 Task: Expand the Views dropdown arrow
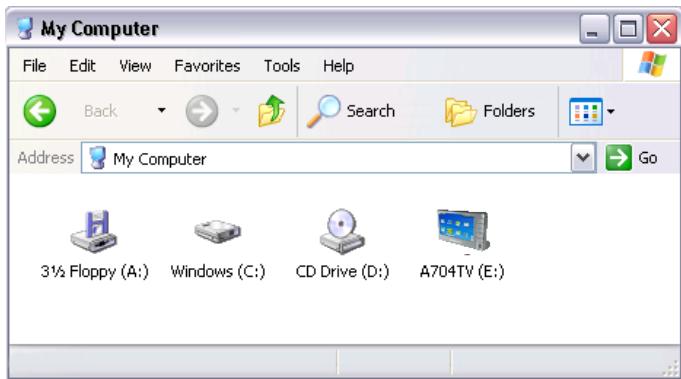coord(611,112)
